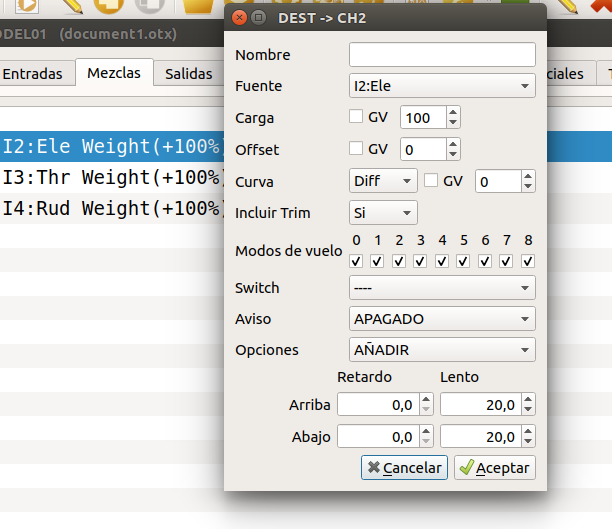
Task: Click the Lento Abajo field showing 20,0
Action: click(x=481, y=436)
